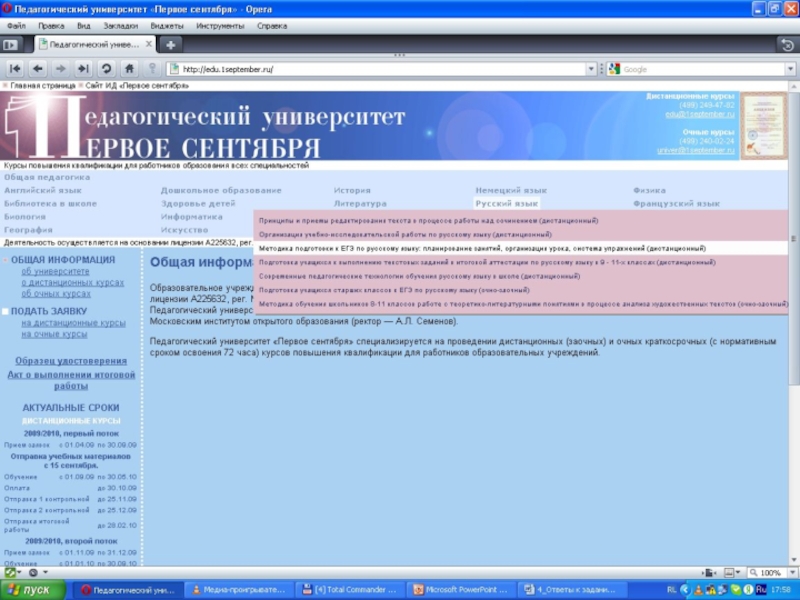Go back to previous page

[x=38, y=68]
